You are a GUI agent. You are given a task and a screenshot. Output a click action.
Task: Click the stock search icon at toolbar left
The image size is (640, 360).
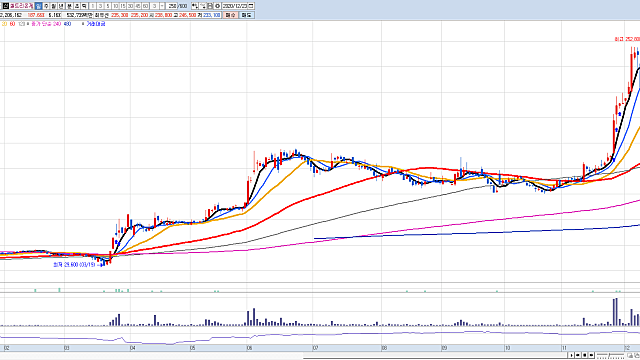[x=6, y=6]
